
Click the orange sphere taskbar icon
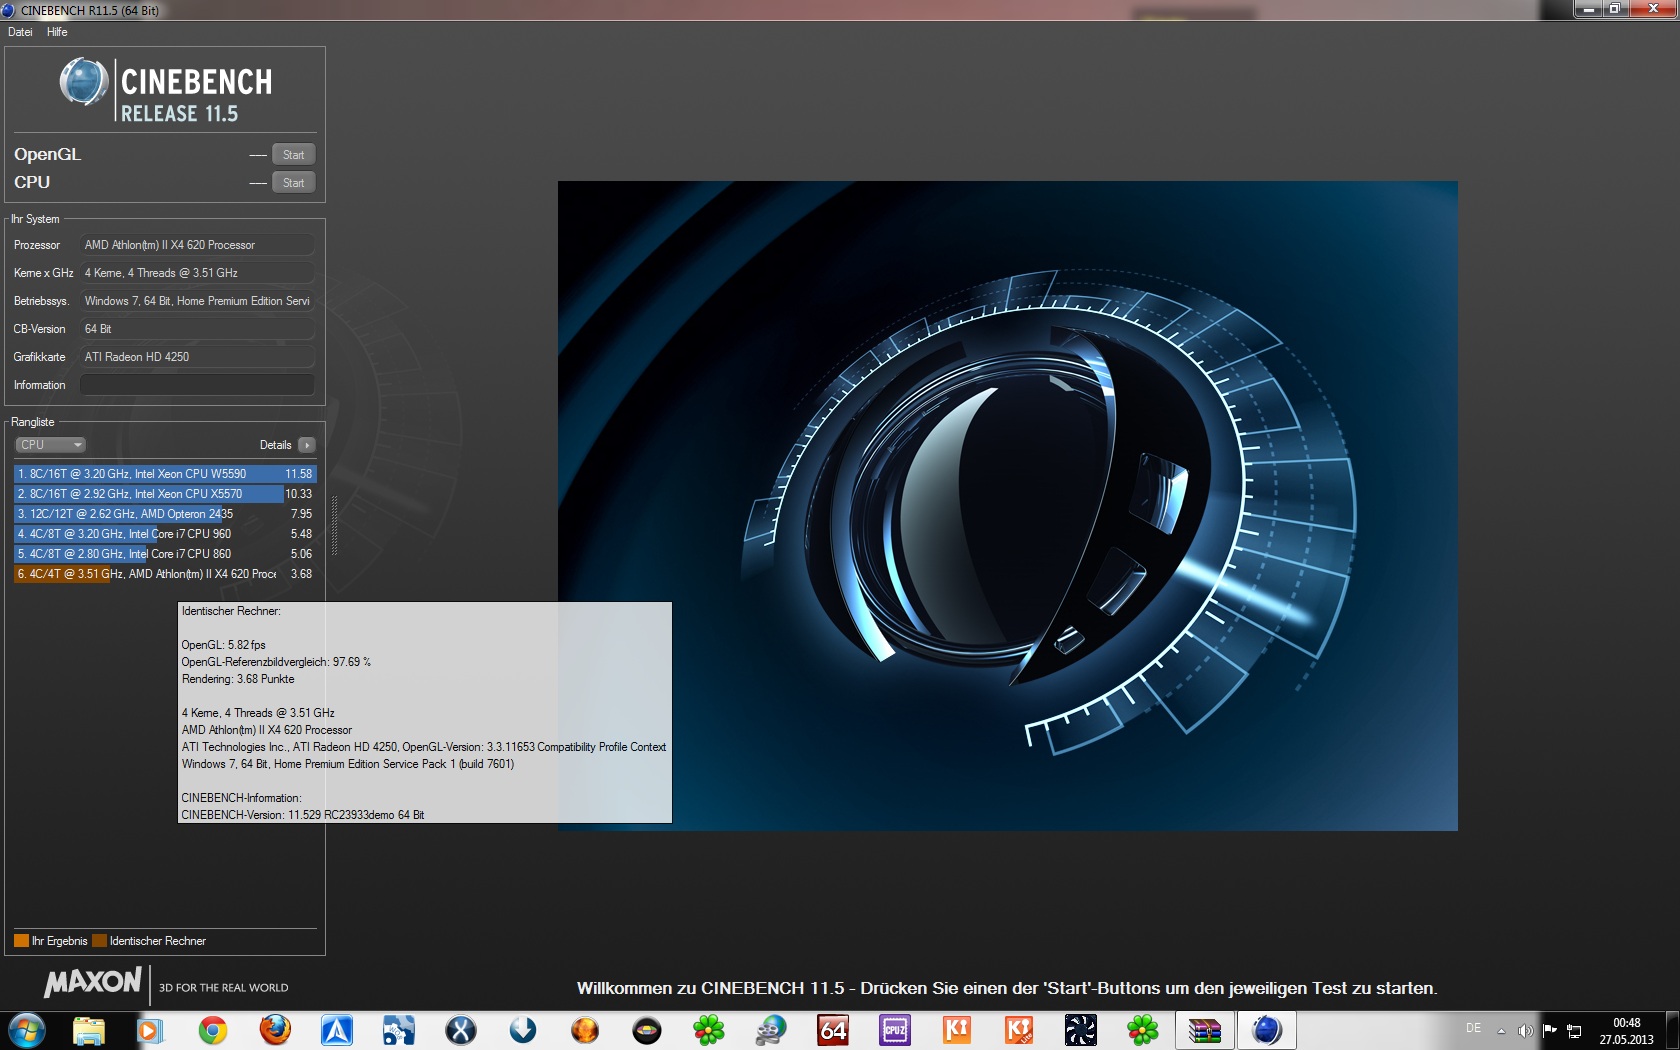[x=584, y=1030]
